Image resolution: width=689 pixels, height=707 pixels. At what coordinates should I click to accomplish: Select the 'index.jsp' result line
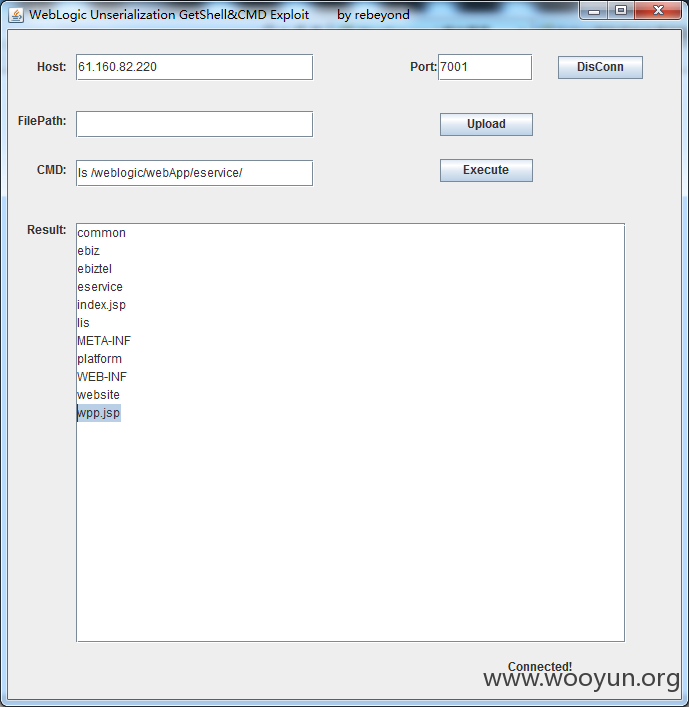pyautogui.click(x=101, y=305)
